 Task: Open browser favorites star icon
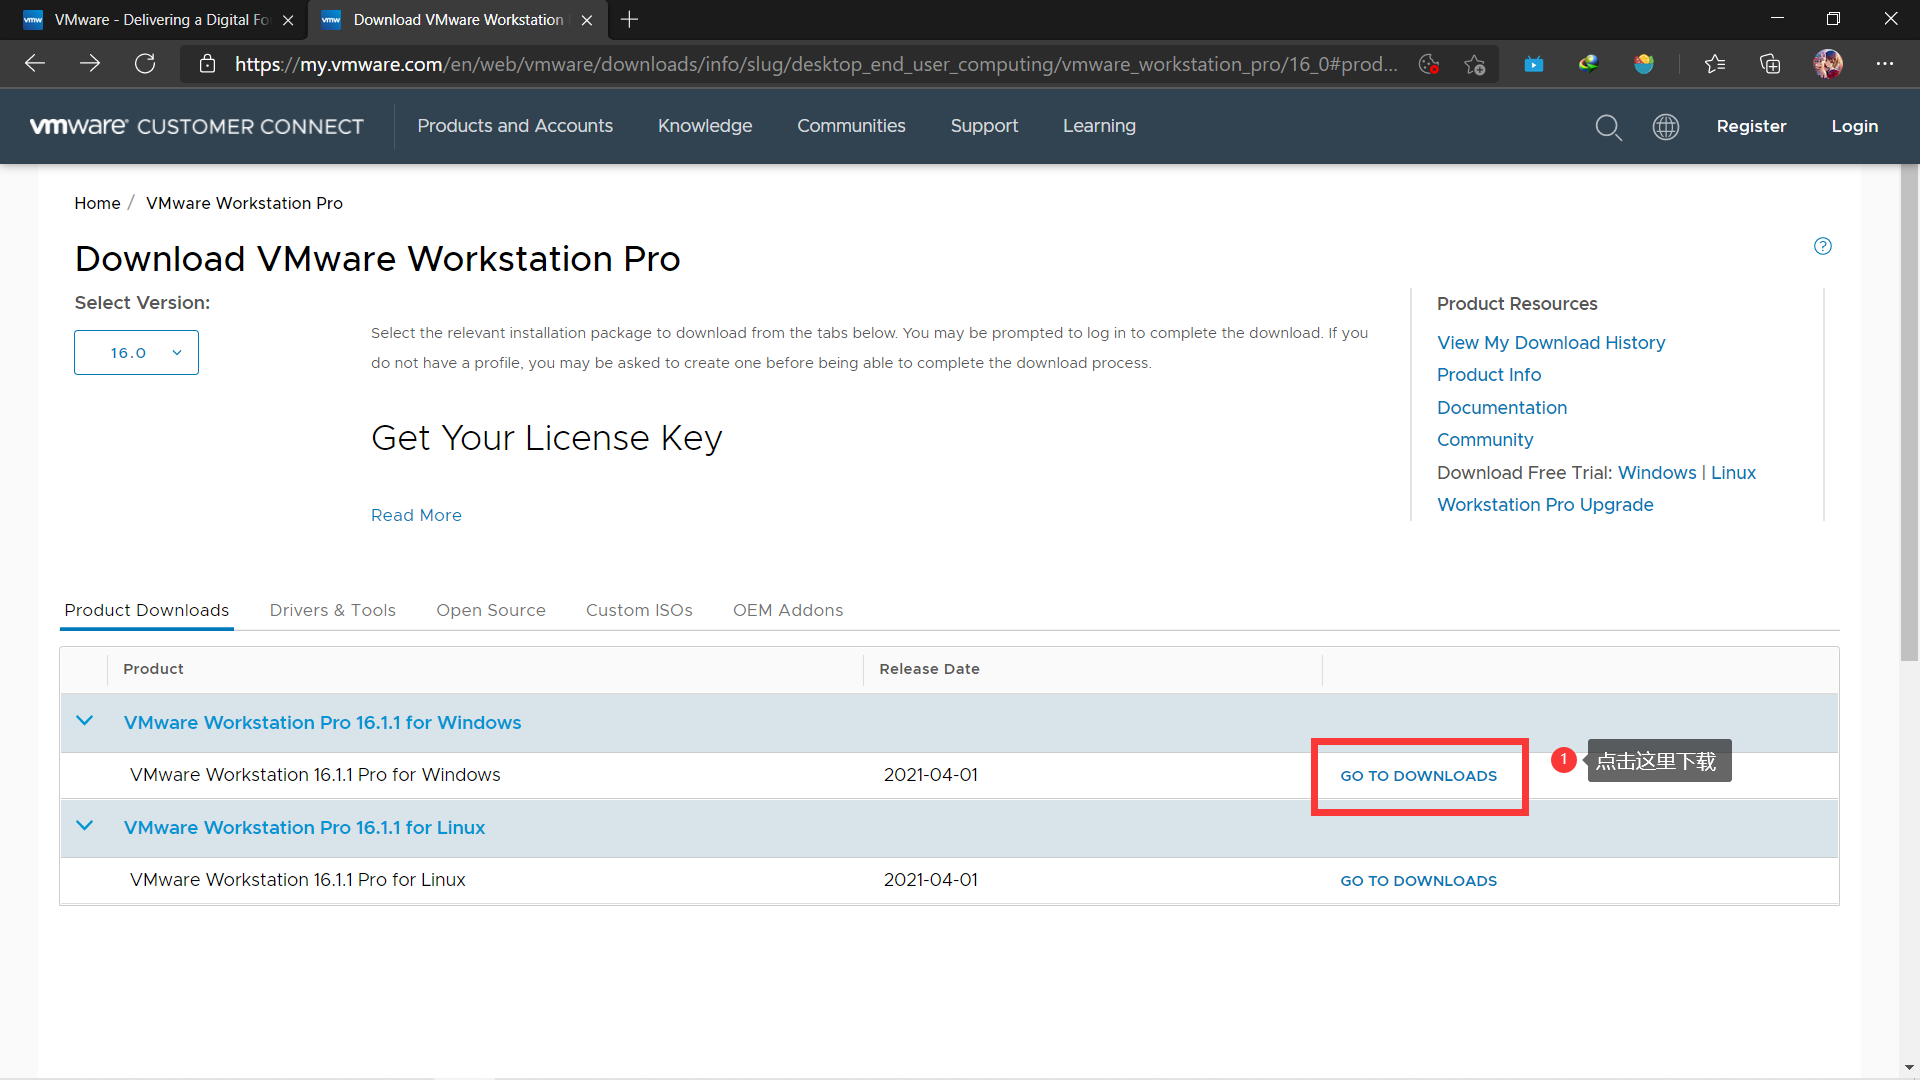coord(1714,64)
